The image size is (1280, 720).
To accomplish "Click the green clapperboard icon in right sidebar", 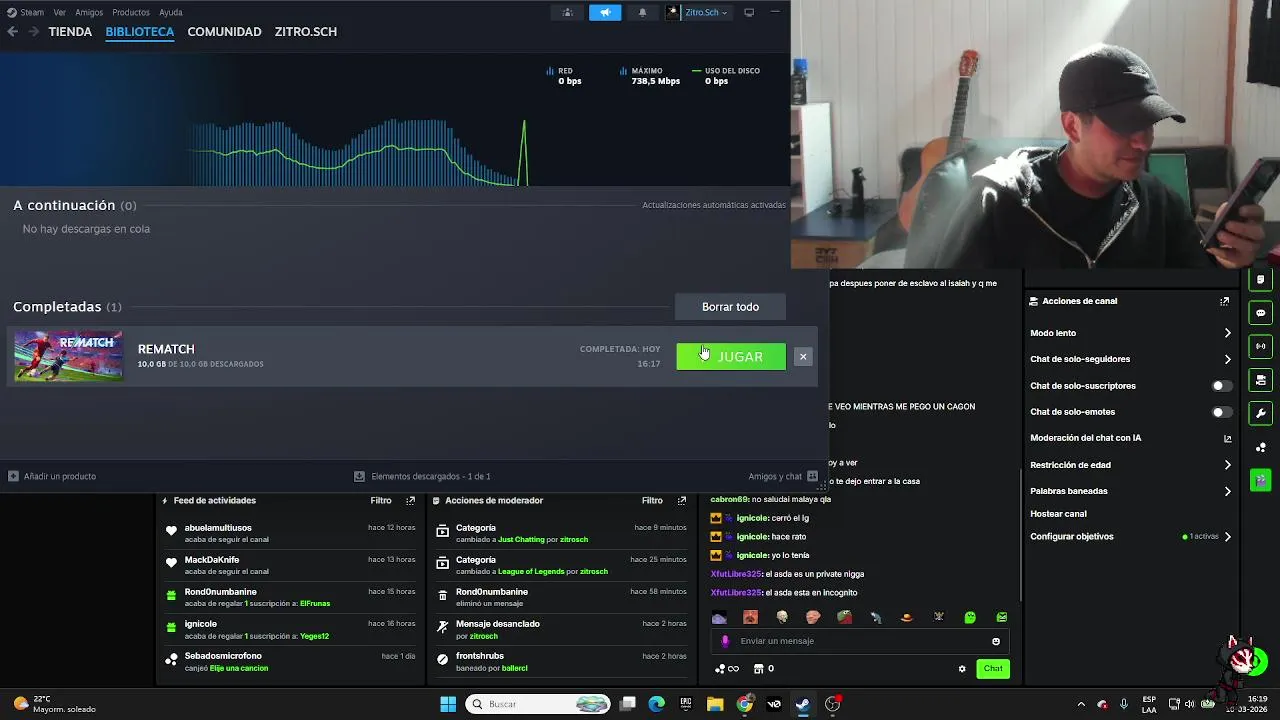I will point(1260,480).
